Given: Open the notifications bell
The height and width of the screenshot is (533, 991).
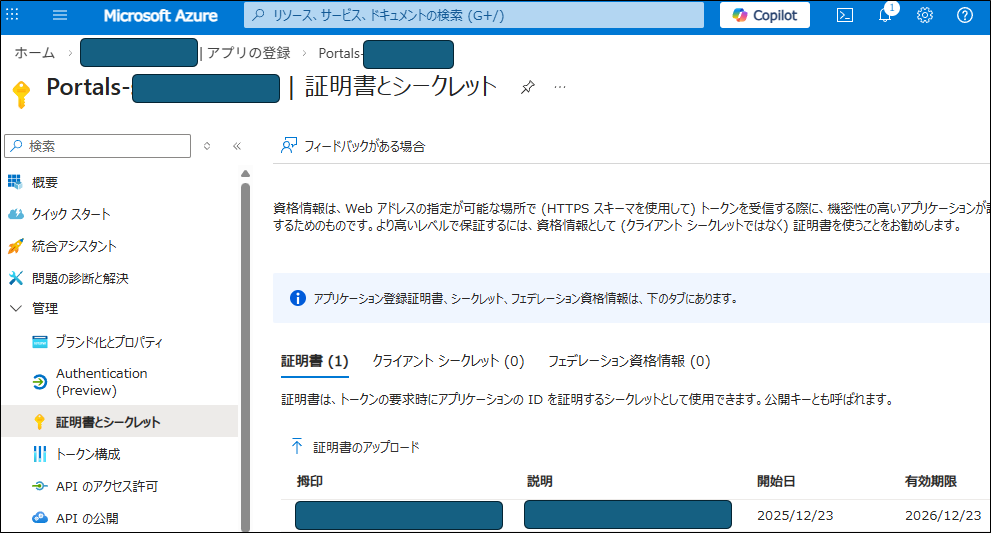Looking at the screenshot, I should point(885,15).
